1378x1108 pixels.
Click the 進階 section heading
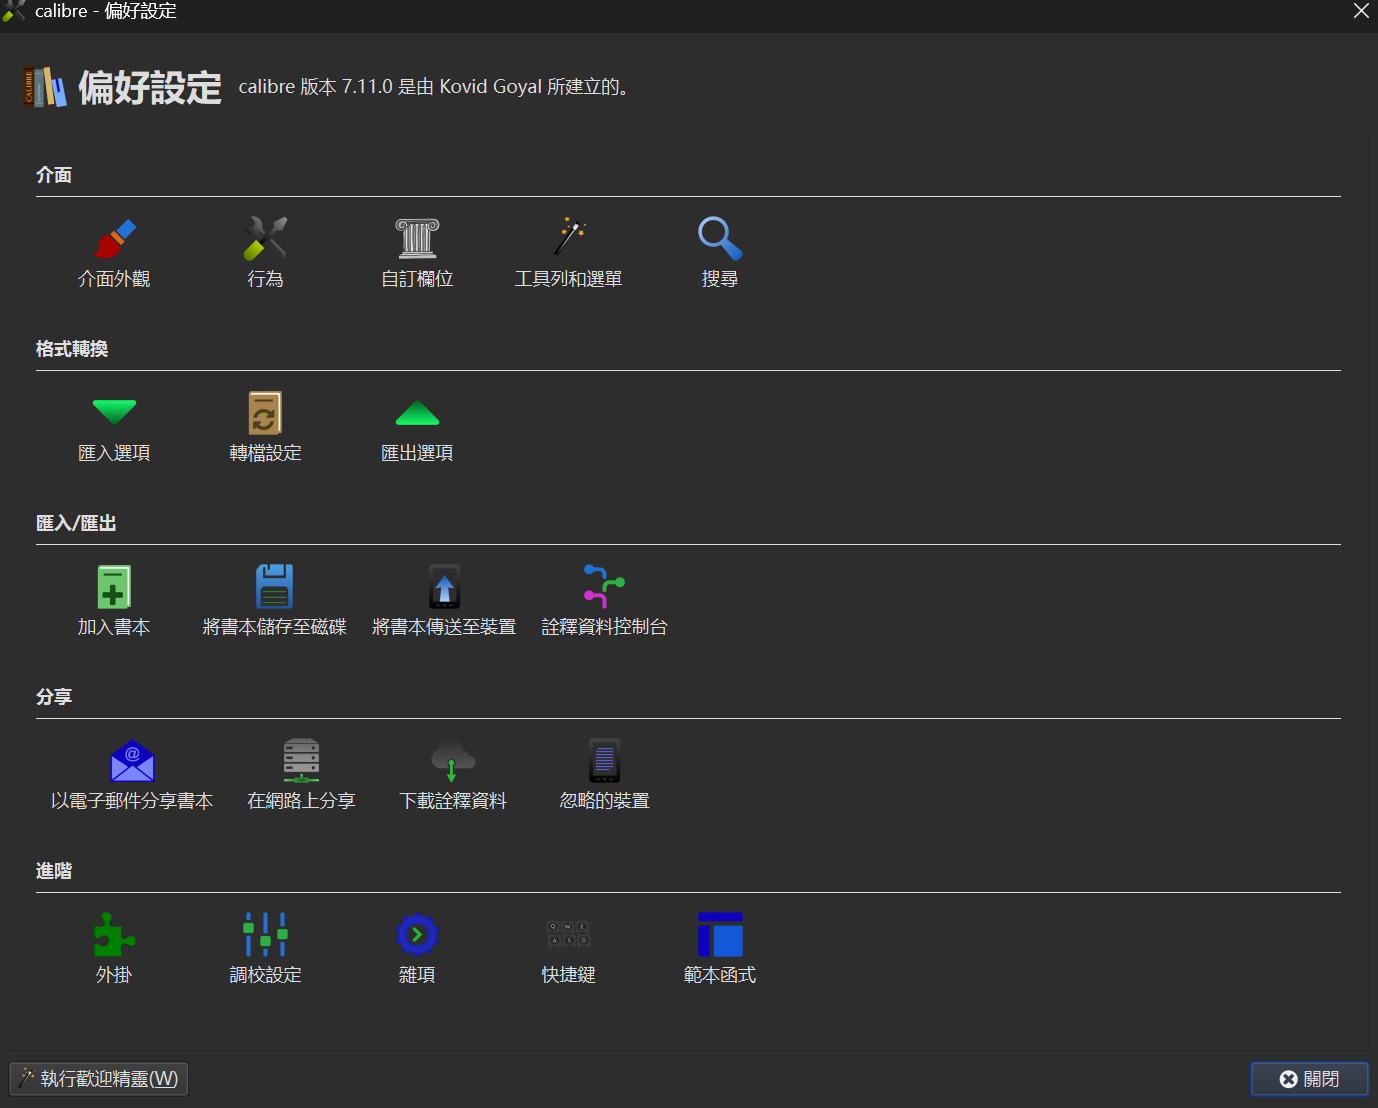click(54, 871)
